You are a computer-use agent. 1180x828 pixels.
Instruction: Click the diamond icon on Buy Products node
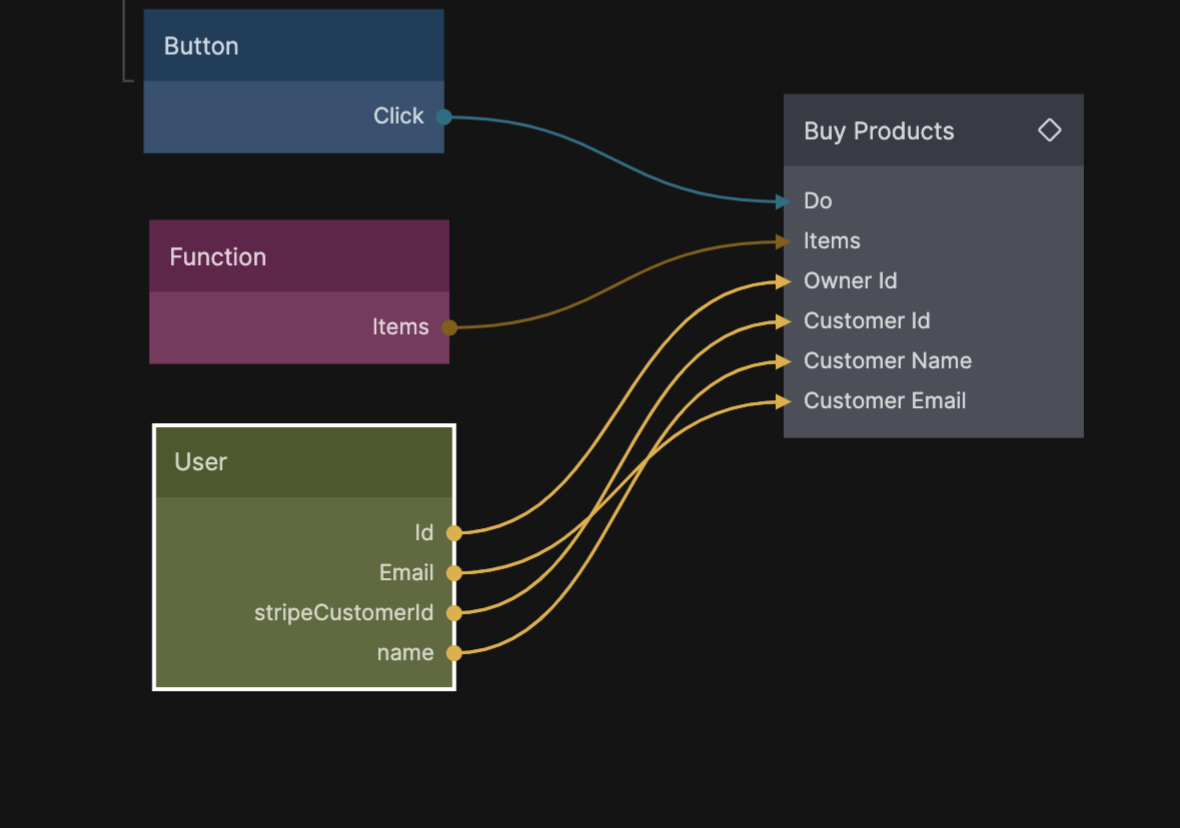point(1049,130)
